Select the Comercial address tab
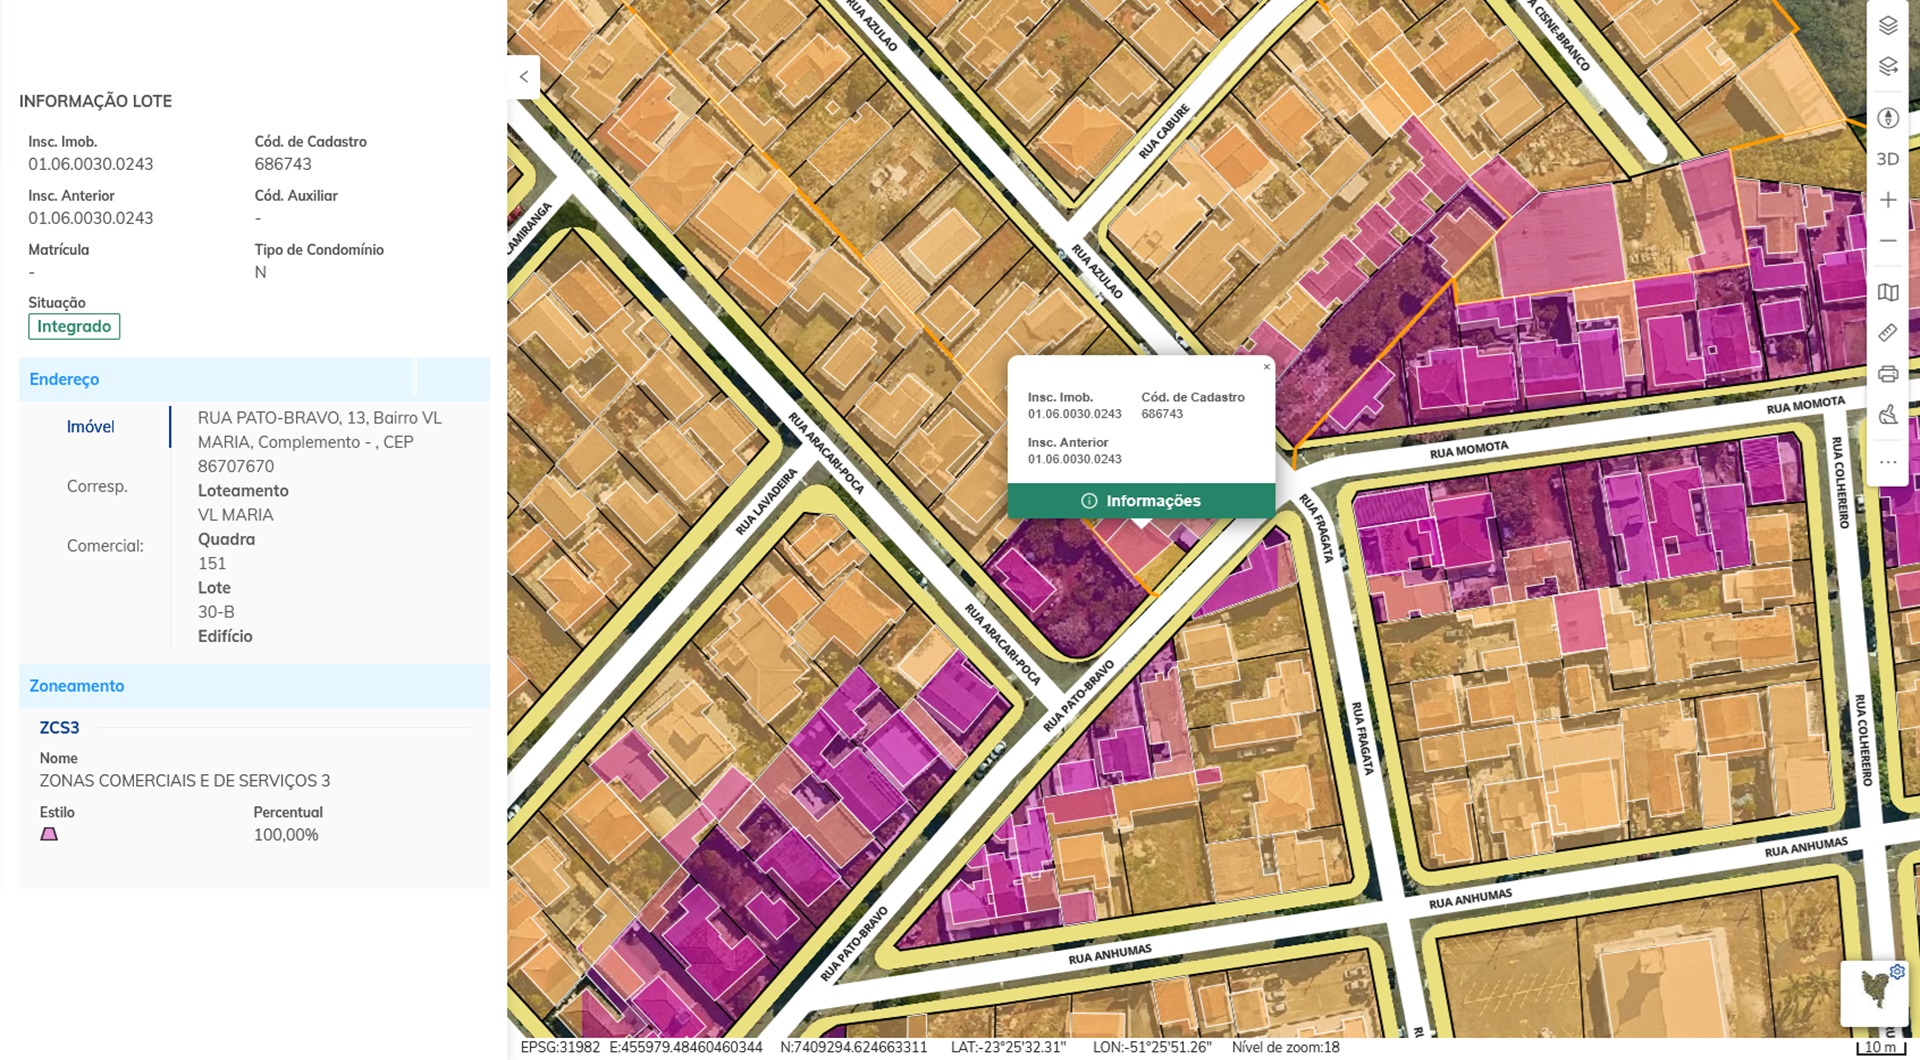 coord(105,546)
